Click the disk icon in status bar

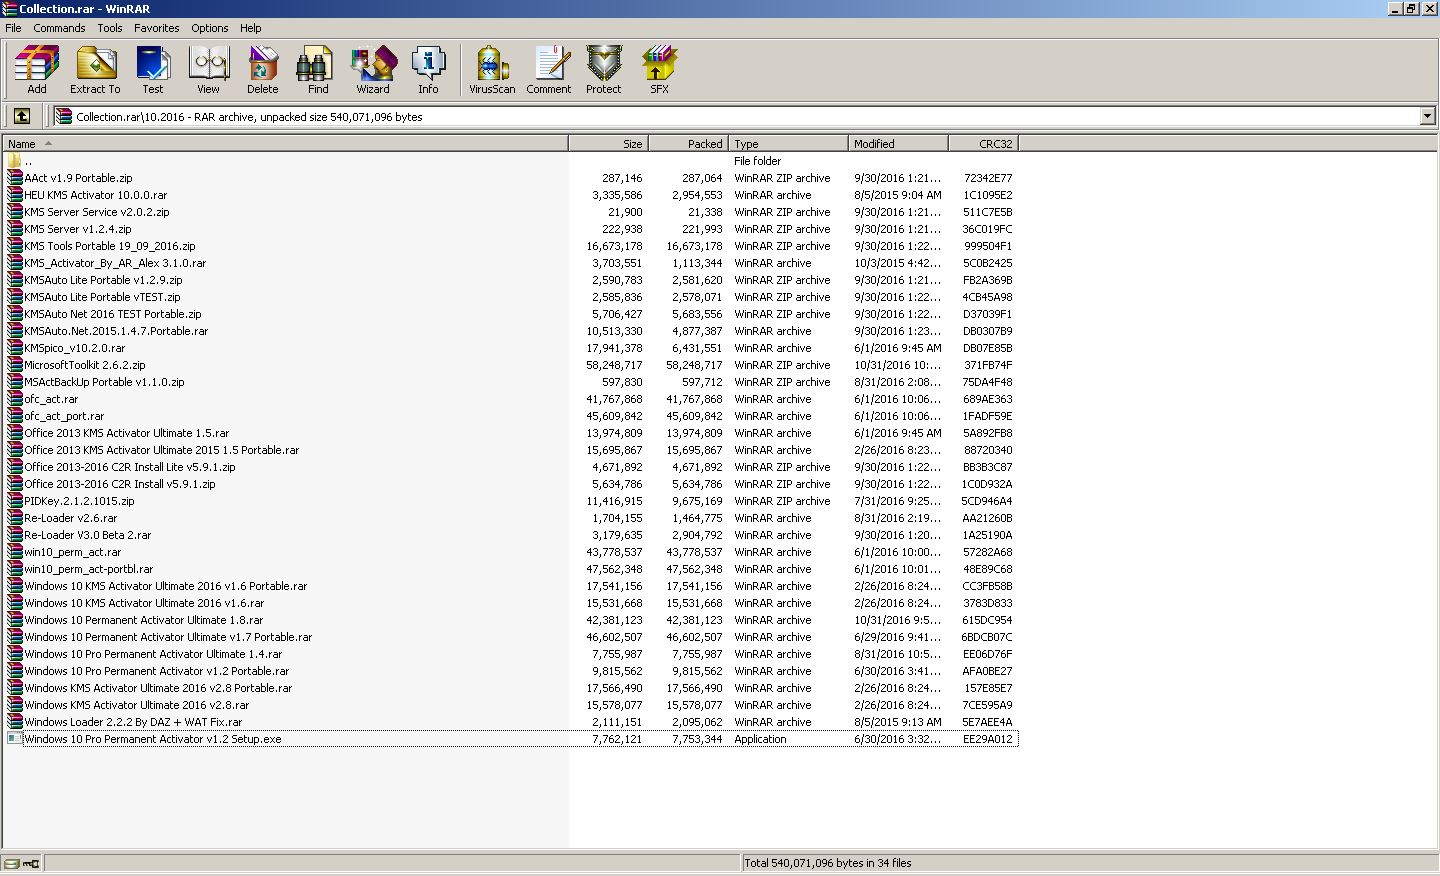point(11,863)
